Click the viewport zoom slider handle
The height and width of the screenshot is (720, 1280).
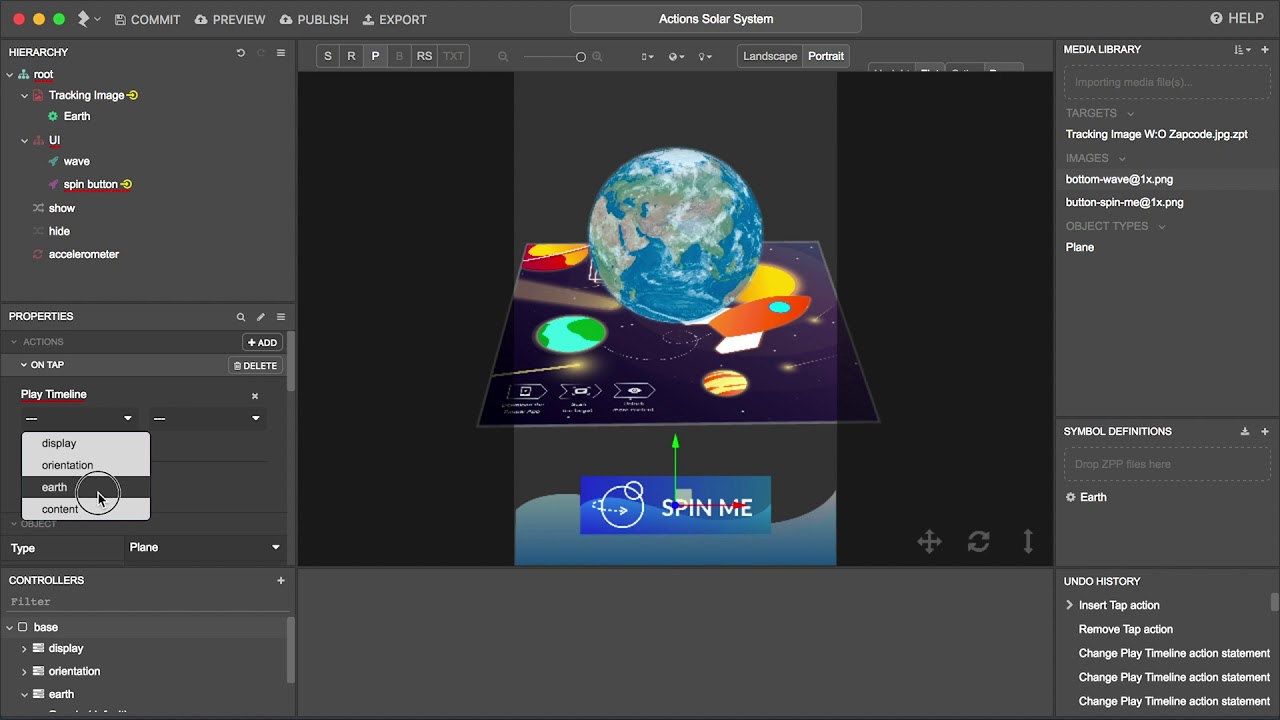point(581,57)
